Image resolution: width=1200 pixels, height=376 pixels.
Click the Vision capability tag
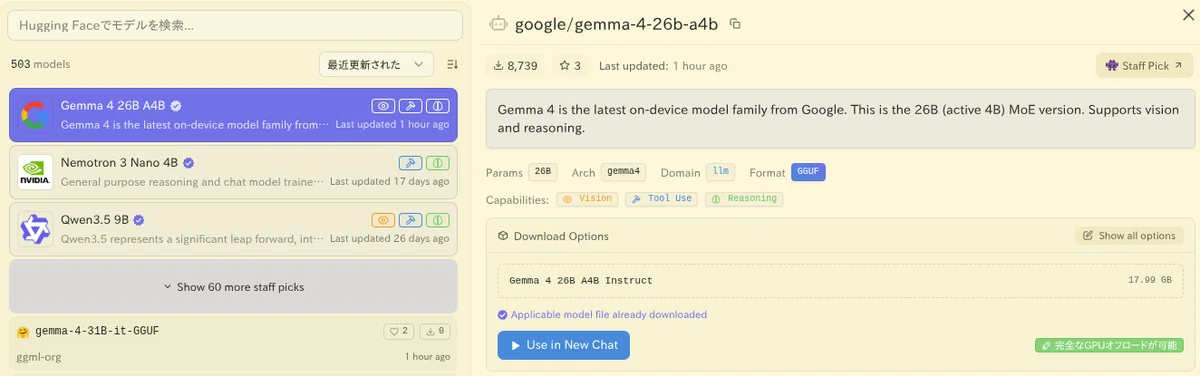(587, 199)
